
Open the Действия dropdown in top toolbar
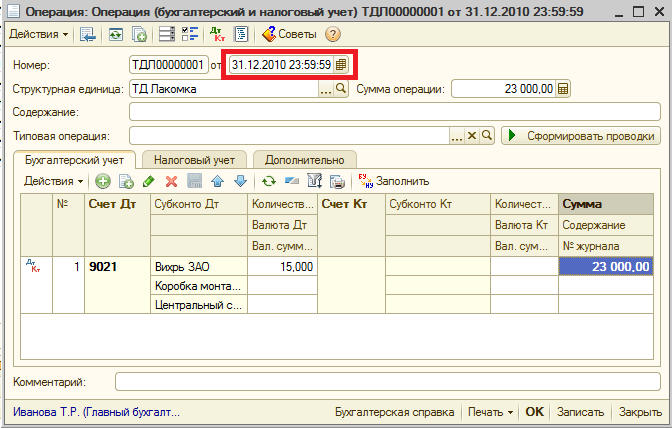click(39, 34)
